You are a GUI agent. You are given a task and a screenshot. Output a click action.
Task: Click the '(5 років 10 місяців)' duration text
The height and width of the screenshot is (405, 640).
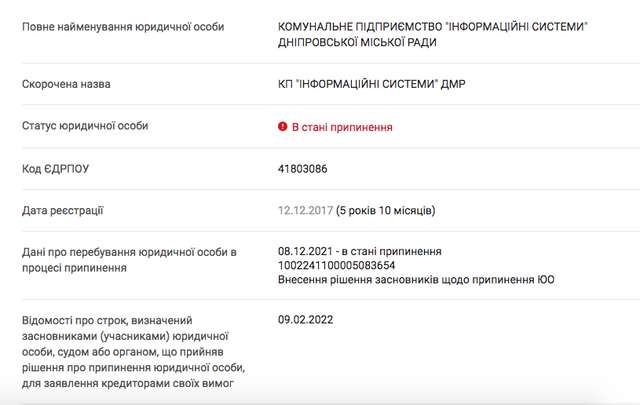tap(385, 211)
